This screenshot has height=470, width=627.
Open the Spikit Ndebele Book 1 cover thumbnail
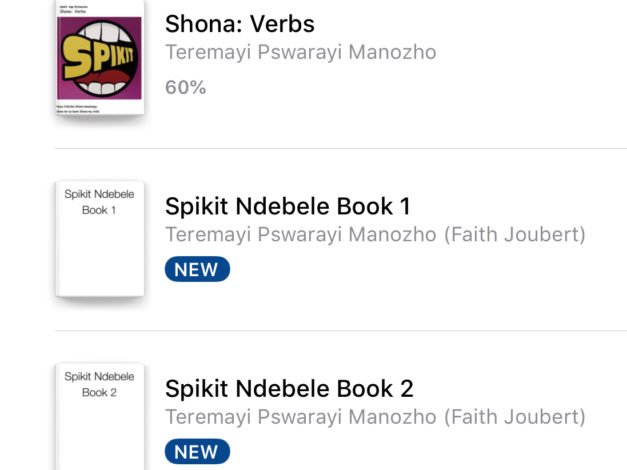(x=99, y=240)
